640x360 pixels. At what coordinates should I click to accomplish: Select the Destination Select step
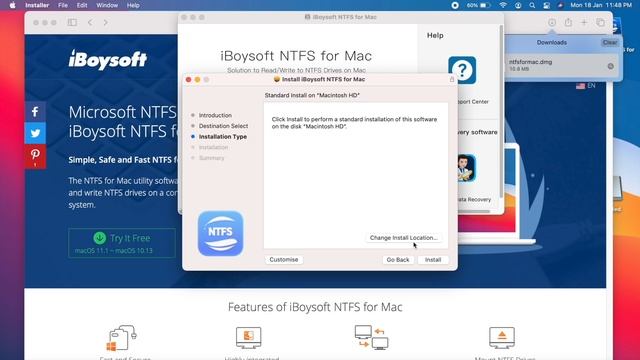pos(223,126)
